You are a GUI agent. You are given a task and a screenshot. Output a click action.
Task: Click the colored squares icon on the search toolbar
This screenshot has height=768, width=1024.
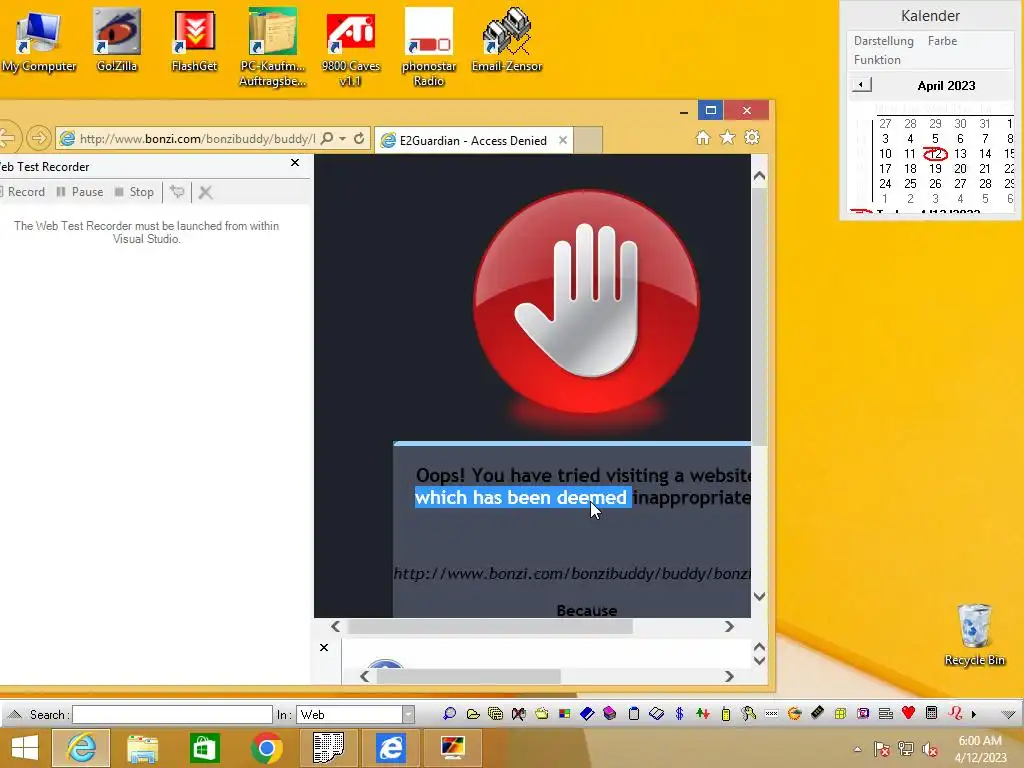point(564,714)
